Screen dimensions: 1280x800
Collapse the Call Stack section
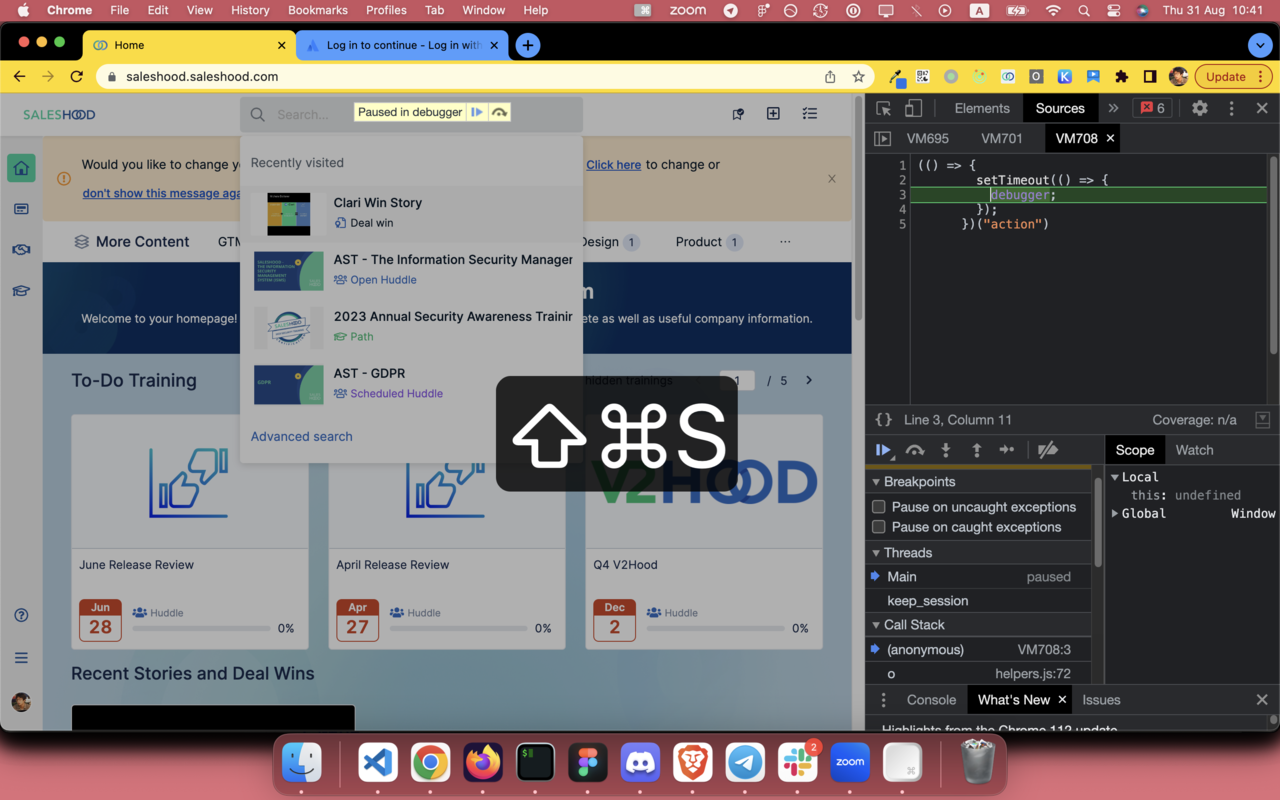click(x=980, y=624)
